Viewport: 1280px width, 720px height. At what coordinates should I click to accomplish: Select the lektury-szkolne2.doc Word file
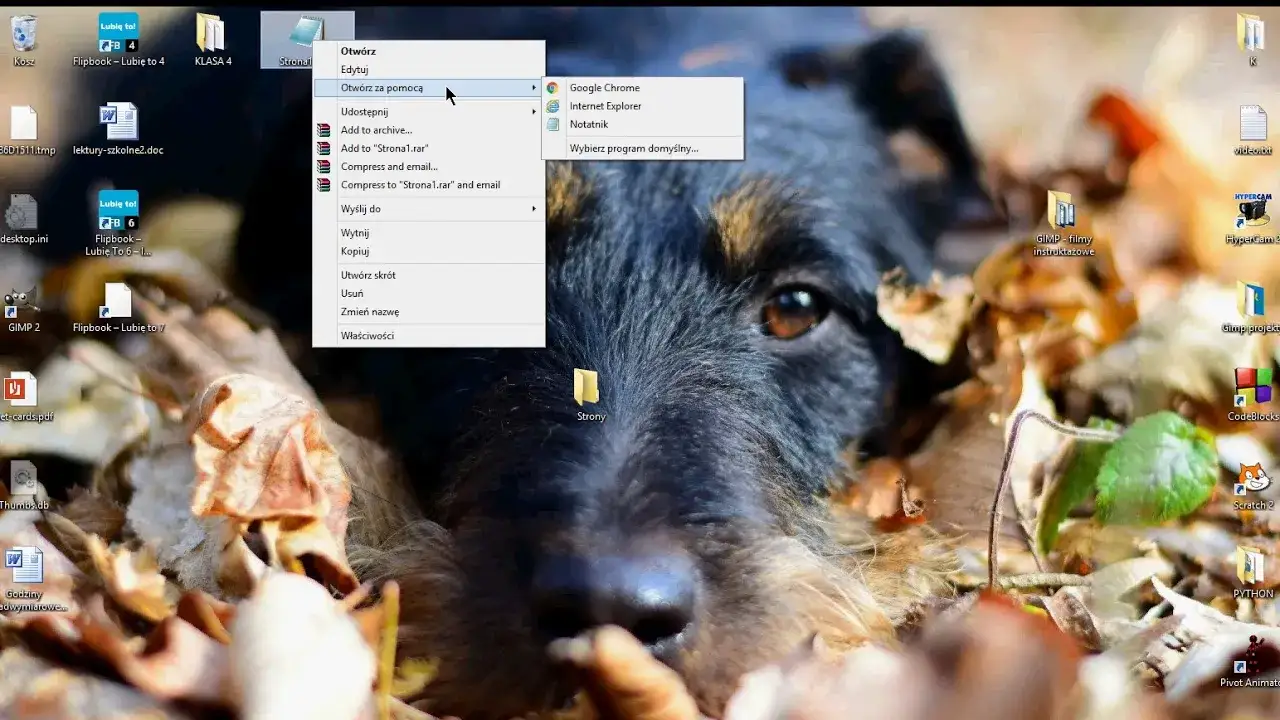[118, 123]
